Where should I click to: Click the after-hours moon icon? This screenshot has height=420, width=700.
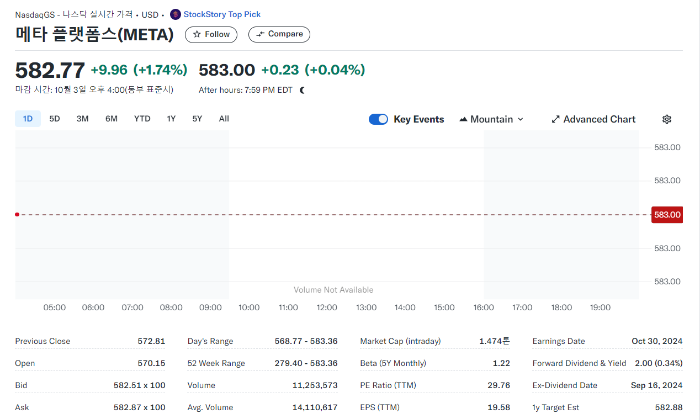pos(302,90)
